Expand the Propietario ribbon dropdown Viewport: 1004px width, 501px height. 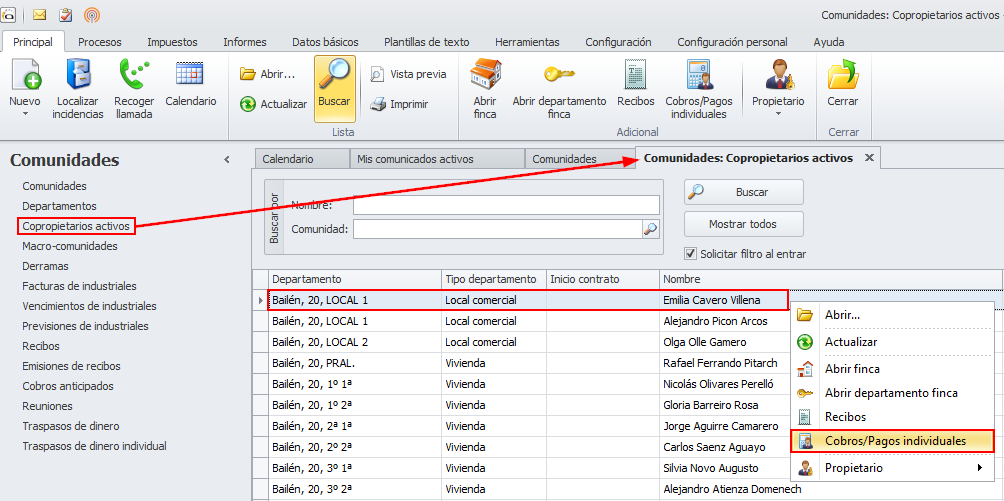point(778,114)
